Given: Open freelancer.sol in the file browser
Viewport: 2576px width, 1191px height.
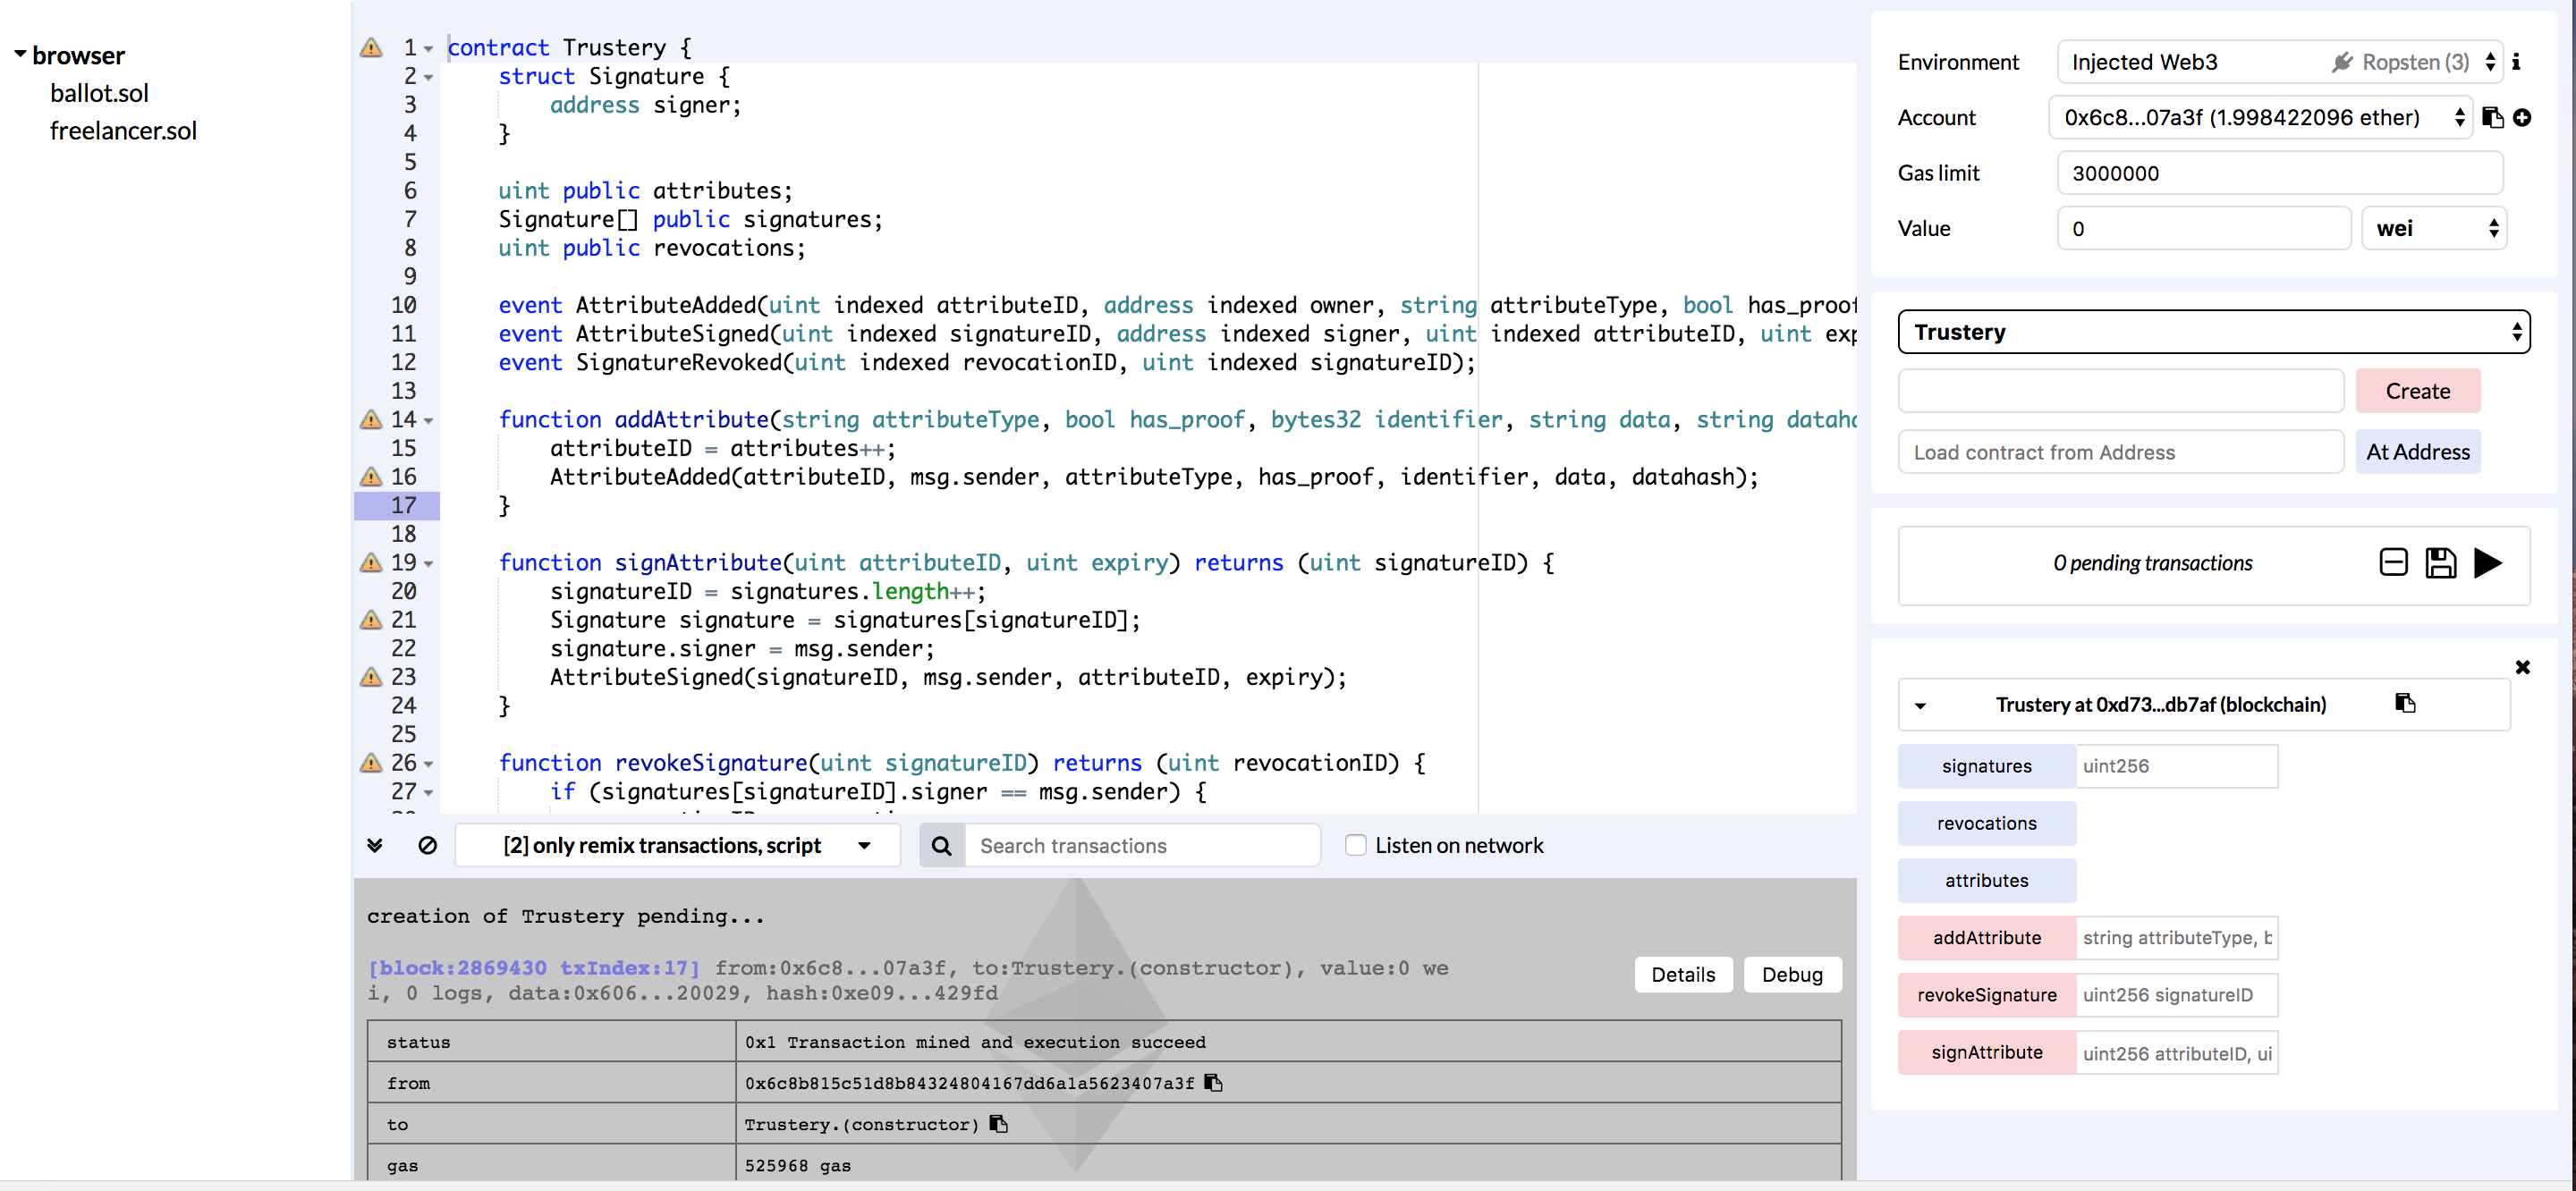Looking at the screenshot, I should pyautogui.click(x=123, y=131).
